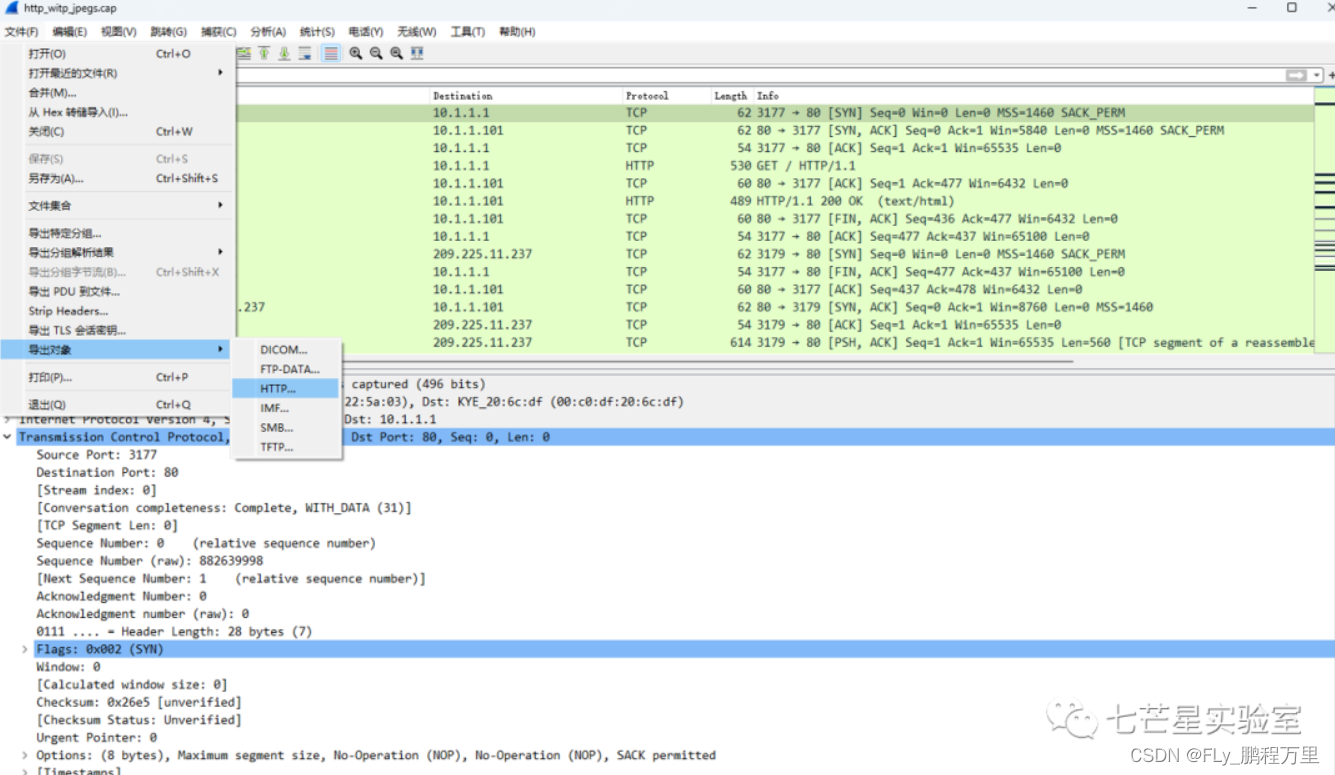Image resolution: width=1335 pixels, height=775 pixels.
Task: Click the Wireshark shark fin title icon
Action: point(12,7)
